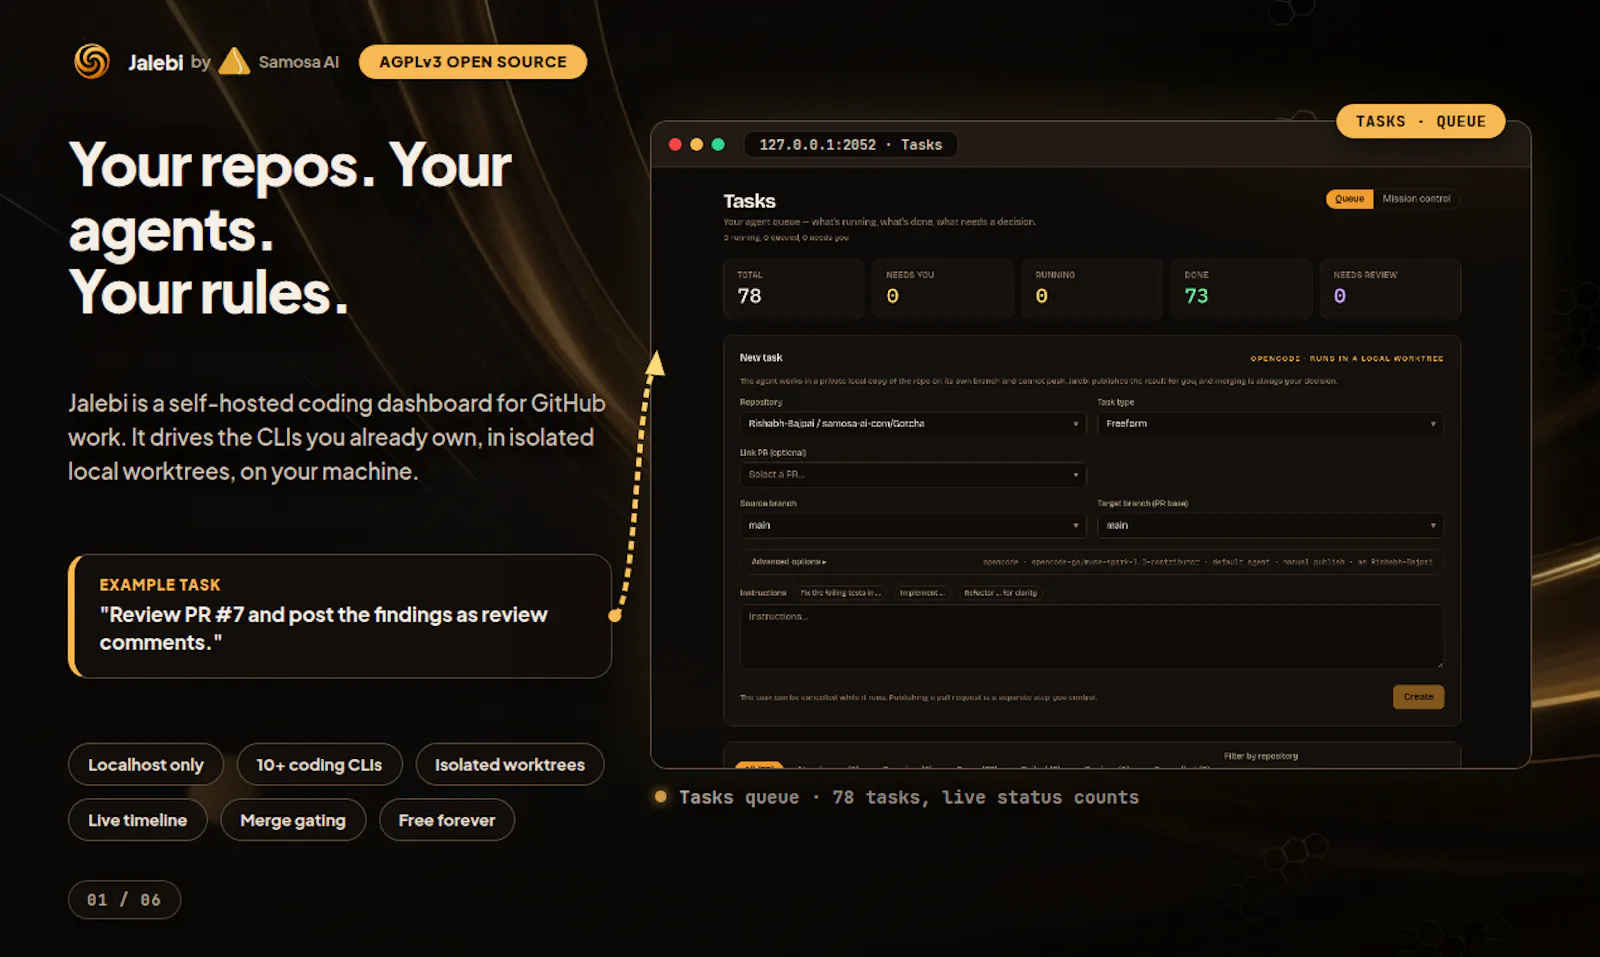Viewport: 1600px width, 957px height.
Task: Click the Example Task card
Action: (340, 616)
